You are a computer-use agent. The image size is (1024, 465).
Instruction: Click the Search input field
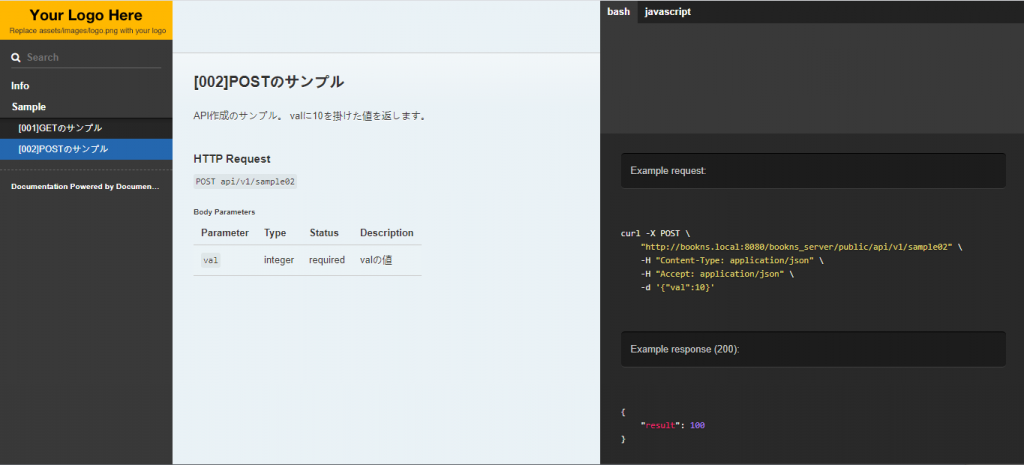point(92,58)
